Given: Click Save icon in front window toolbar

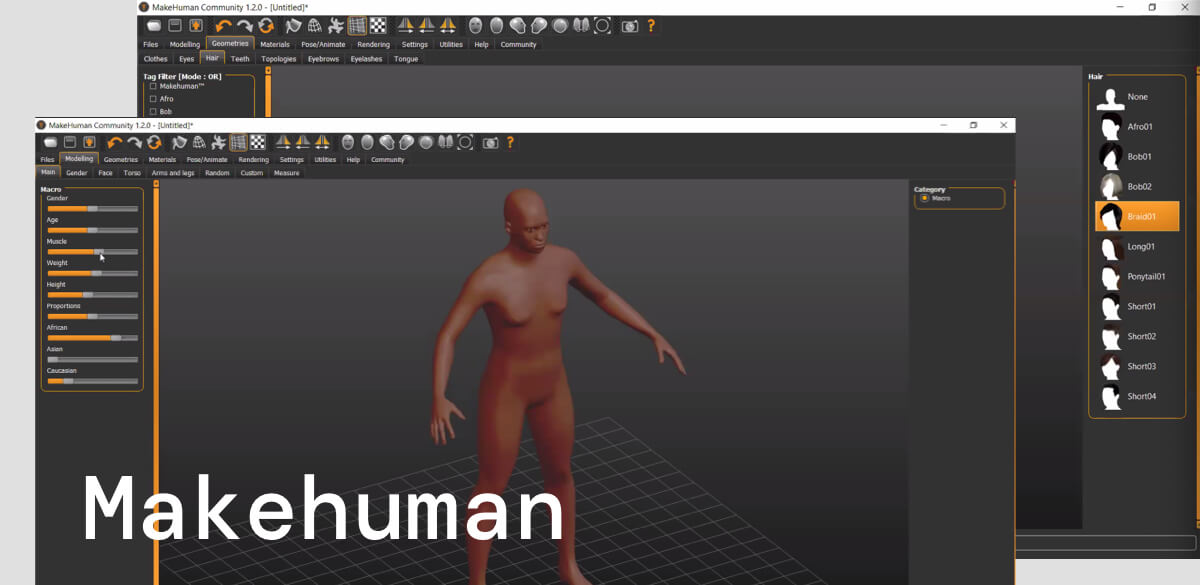Looking at the screenshot, I should (70, 143).
